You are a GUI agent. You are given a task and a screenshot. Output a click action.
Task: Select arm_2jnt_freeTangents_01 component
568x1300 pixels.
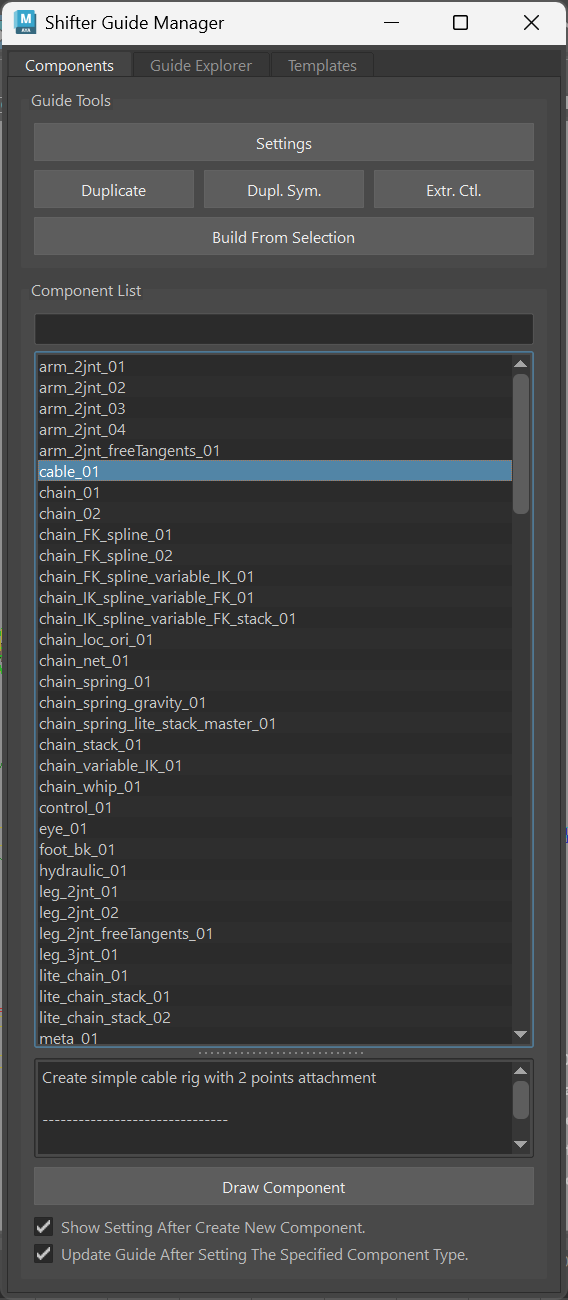click(x=274, y=451)
